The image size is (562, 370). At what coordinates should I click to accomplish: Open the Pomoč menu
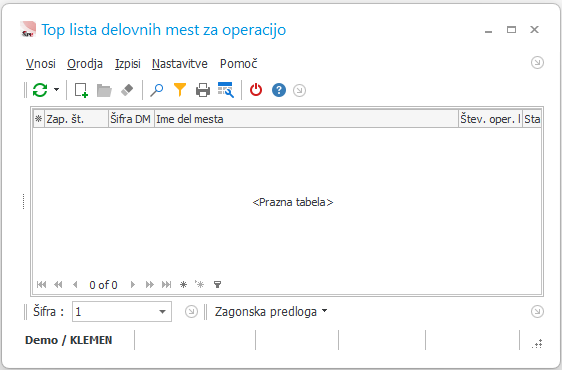coord(239,64)
